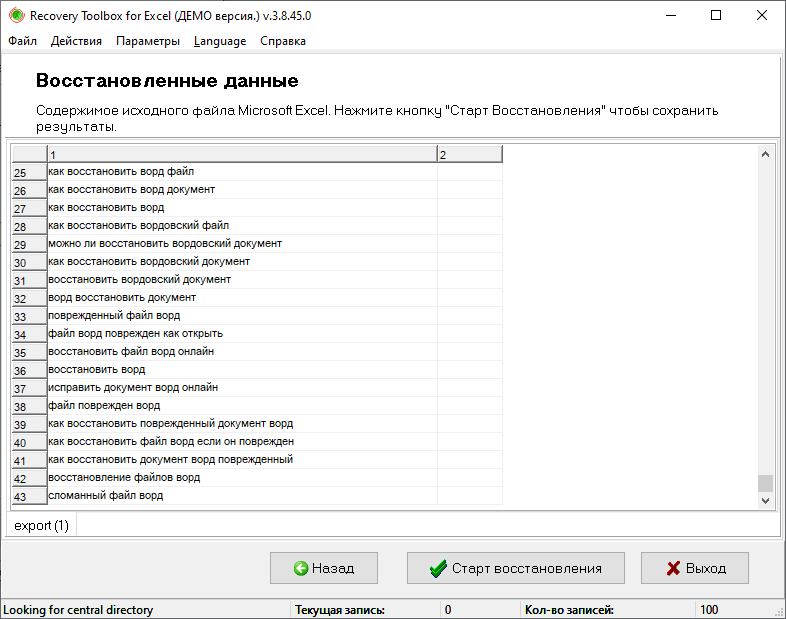Open the Файл menu

click(23, 41)
